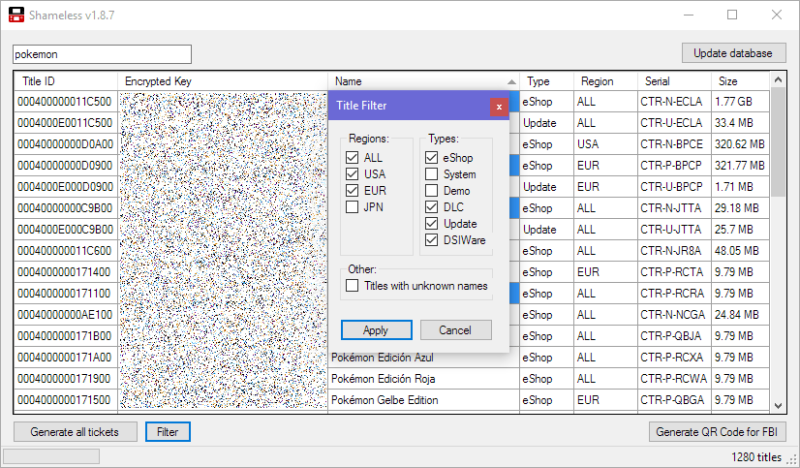
Task: Click the vertical scrollbar thumb of title list
Action: click(778, 142)
